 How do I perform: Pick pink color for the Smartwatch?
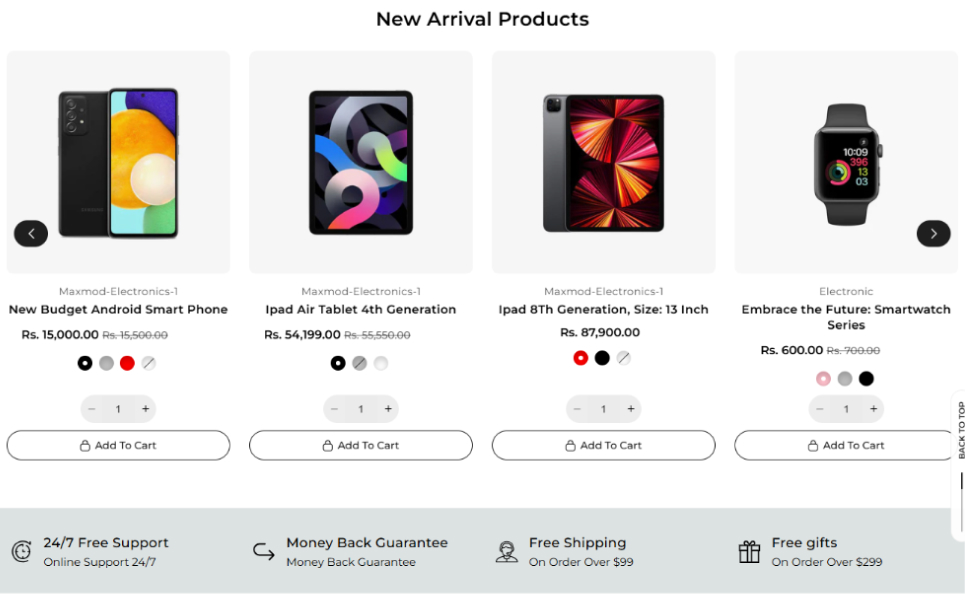823,379
